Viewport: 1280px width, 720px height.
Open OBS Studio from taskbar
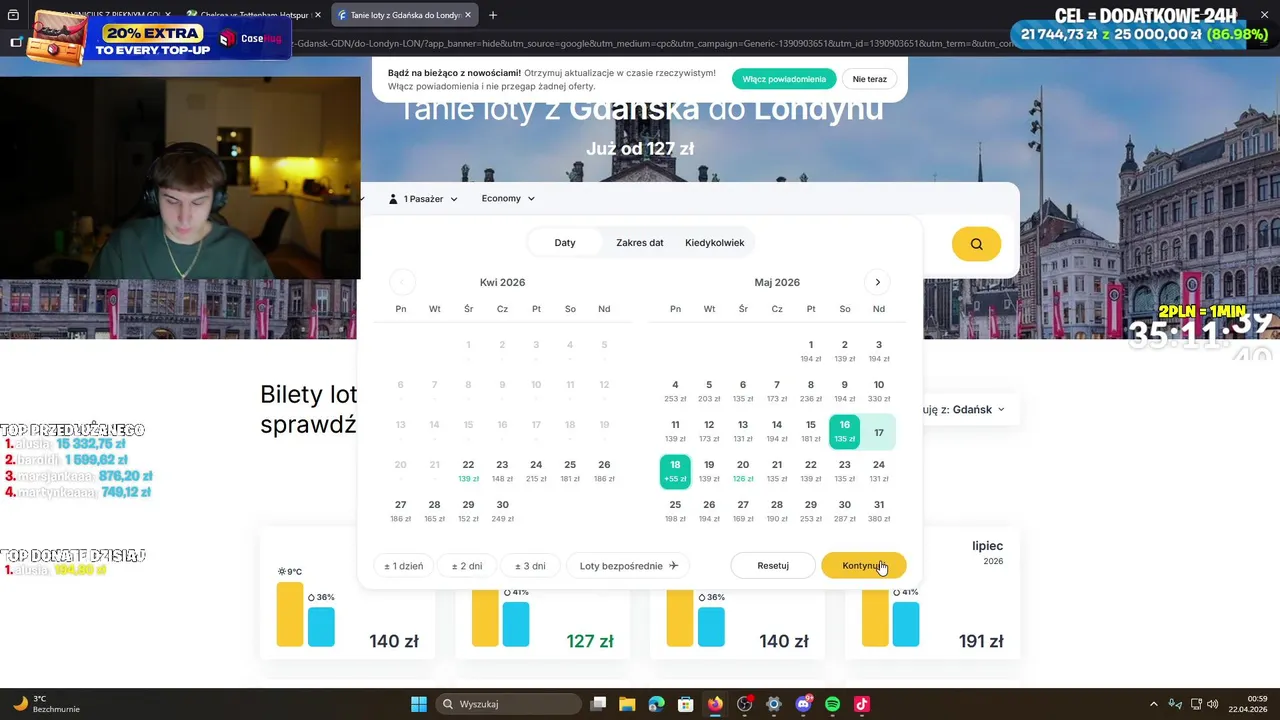point(744,704)
